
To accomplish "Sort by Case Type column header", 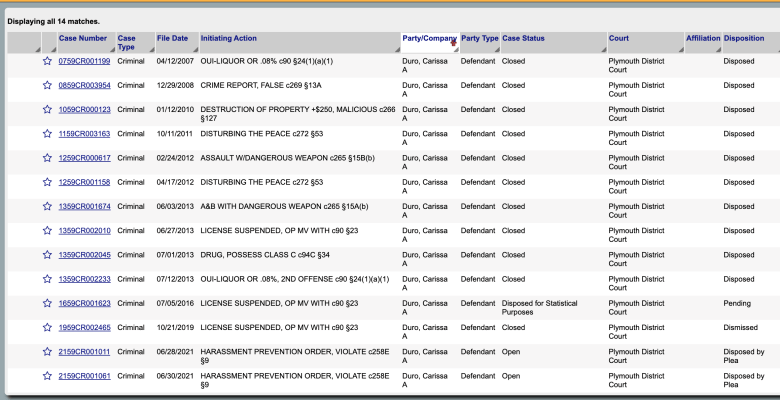I will tap(126, 42).
